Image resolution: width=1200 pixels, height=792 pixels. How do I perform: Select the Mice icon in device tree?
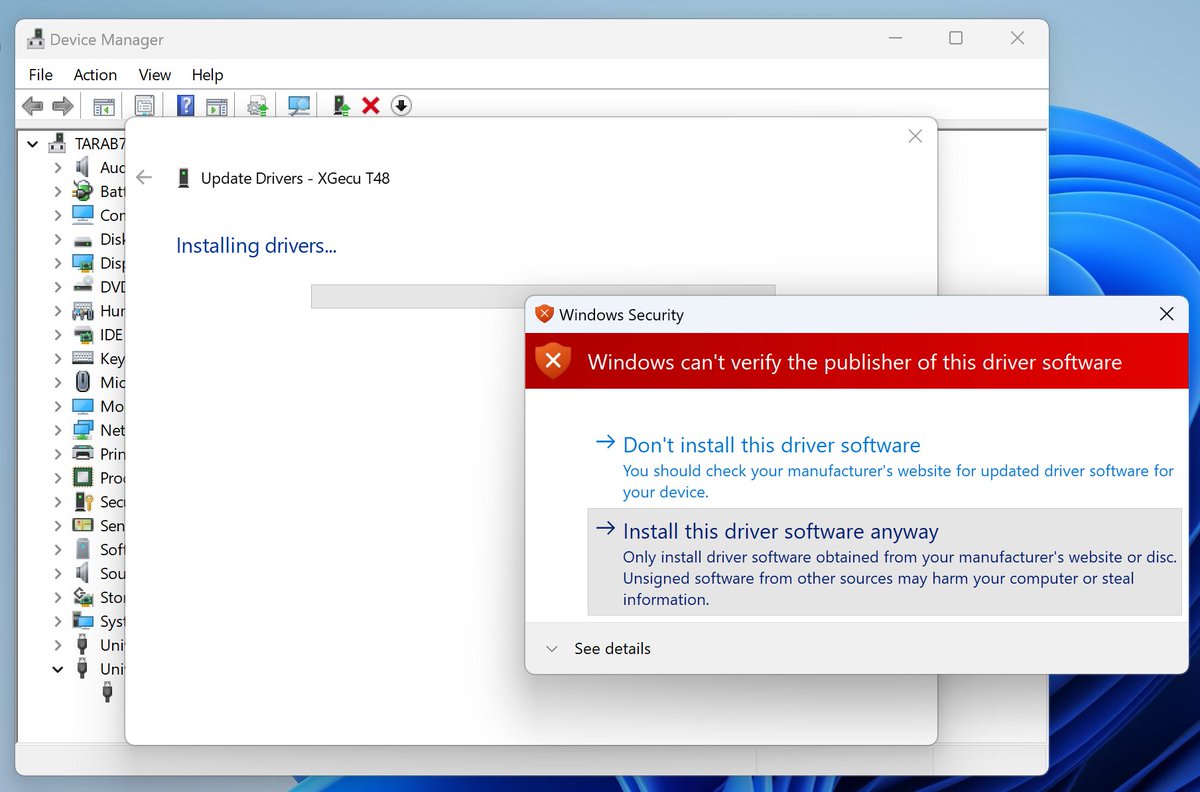click(x=82, y=382)
